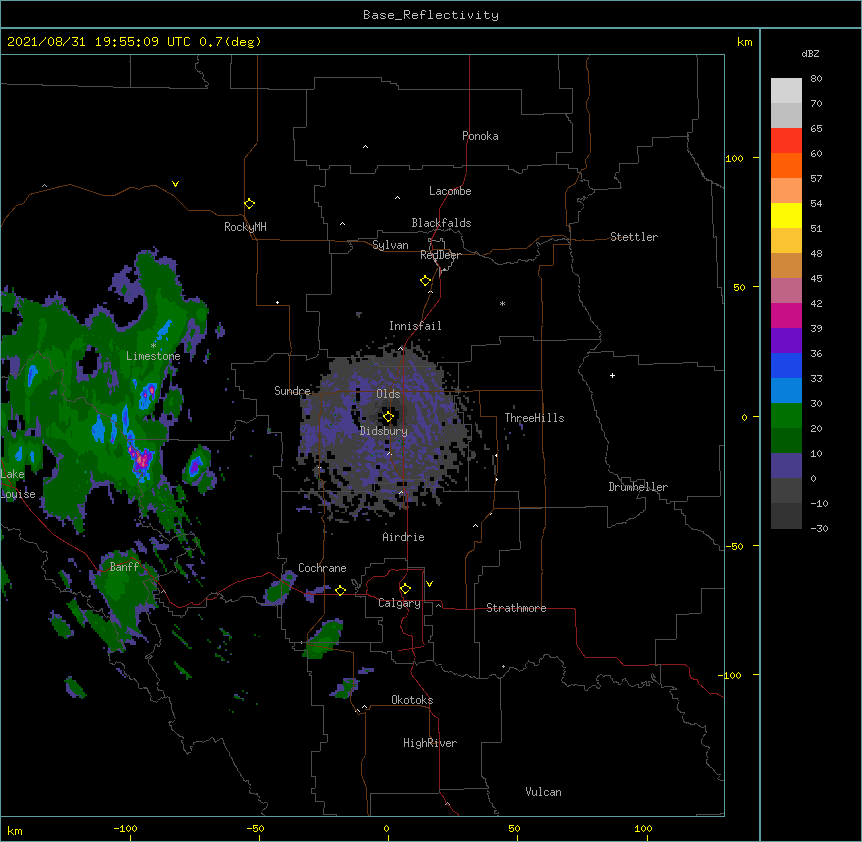Select the Strathmore town label

tap(516, 608)
